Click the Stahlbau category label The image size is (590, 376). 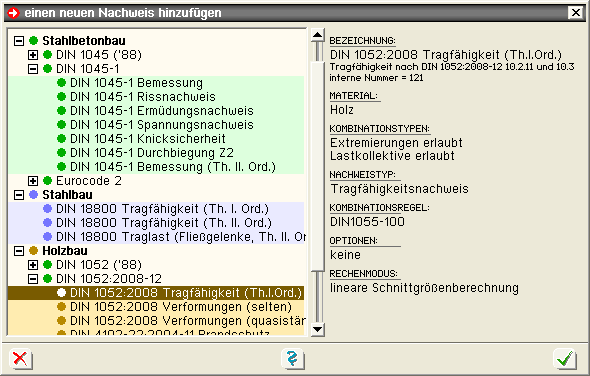pyautogui.click(x=67, y=195)
